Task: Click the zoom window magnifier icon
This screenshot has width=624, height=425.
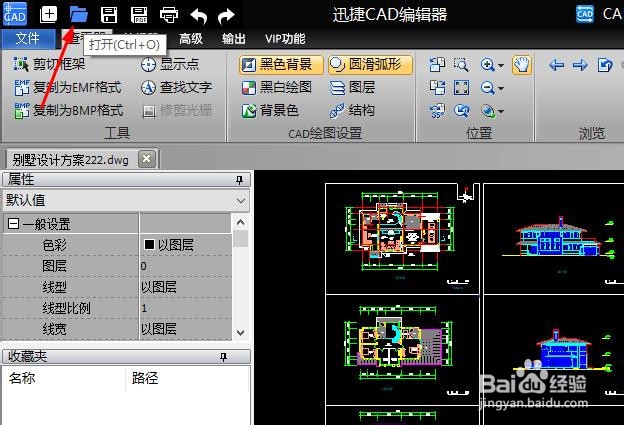Action: 461,64
